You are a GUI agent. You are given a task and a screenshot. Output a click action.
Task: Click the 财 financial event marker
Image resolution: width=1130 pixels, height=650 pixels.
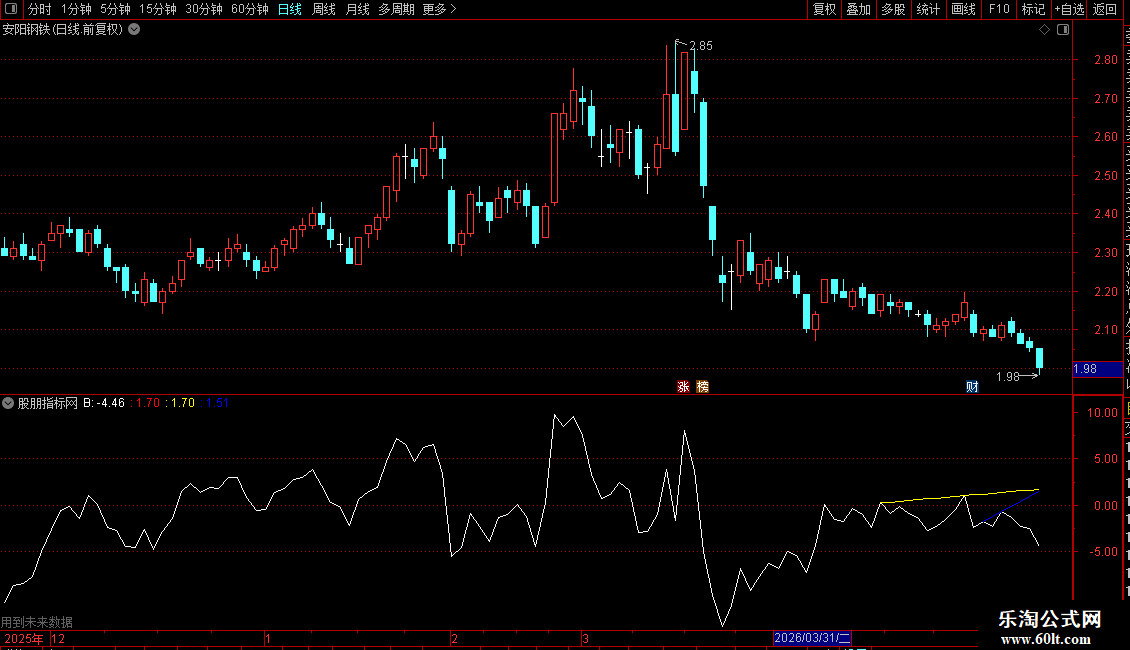coord(972,387)
